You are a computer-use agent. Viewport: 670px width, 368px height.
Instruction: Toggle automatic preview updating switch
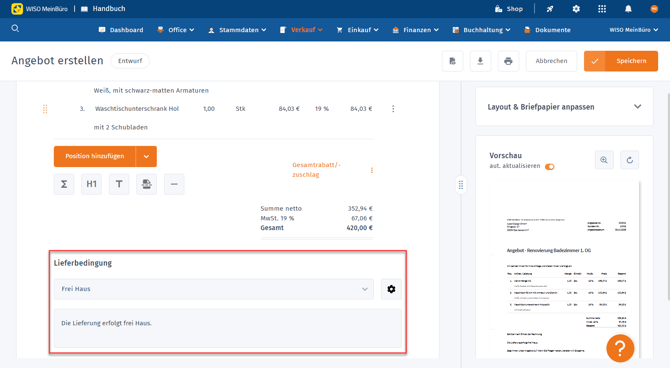click(x=550, y=167)
